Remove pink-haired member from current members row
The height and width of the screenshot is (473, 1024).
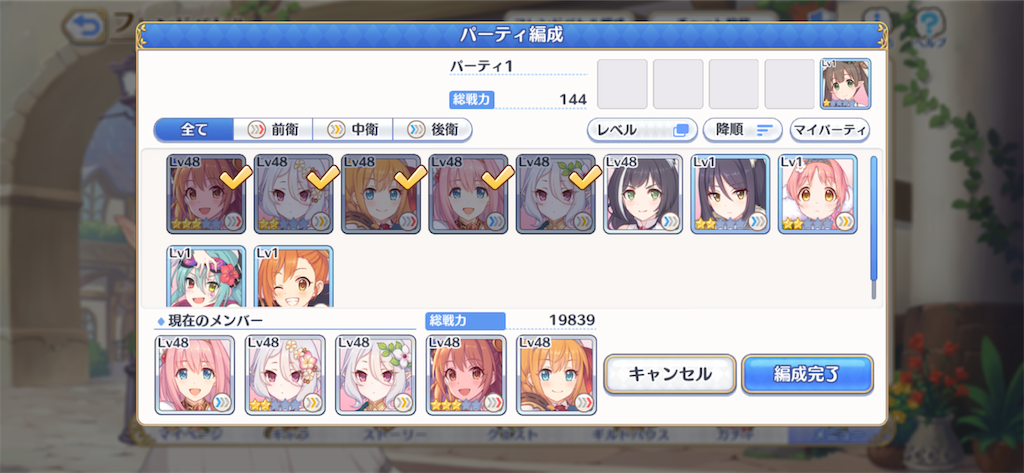(195, 375)
